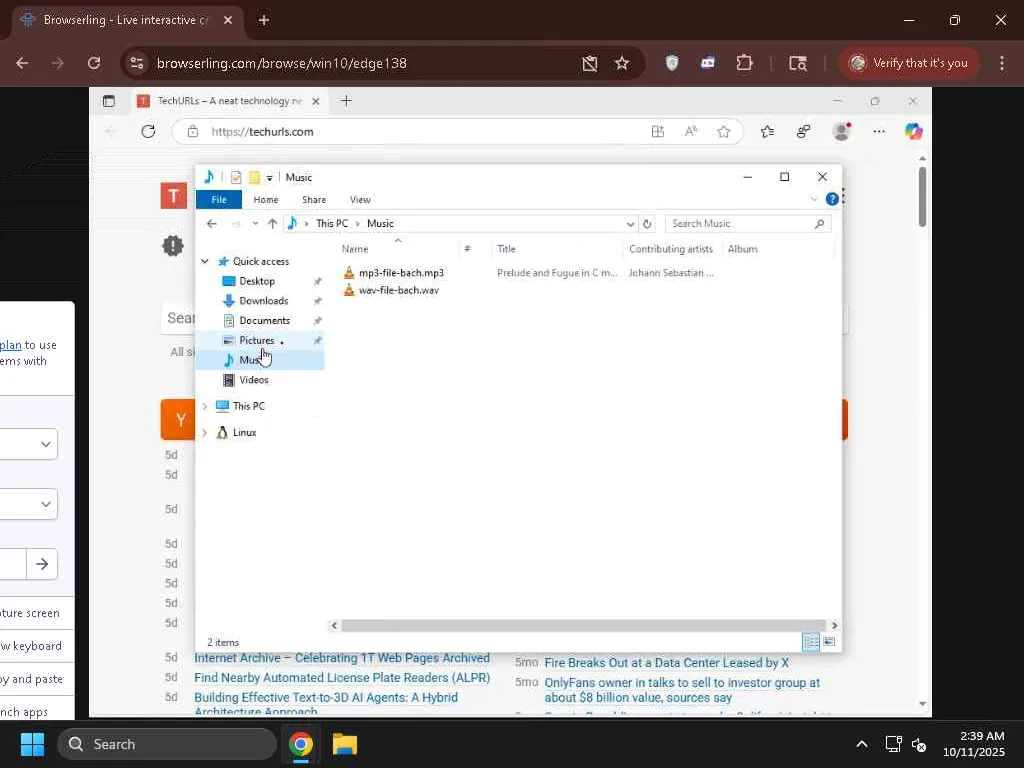Expand the This PC tree node
The height and width of the screenshot is (768, 1024).
[x=204, y=406]
